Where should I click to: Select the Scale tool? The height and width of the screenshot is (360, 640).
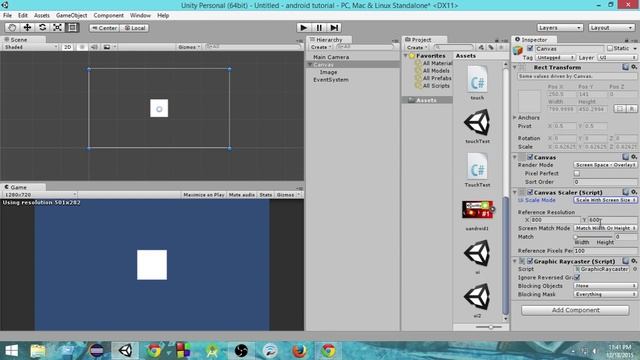pyautogui.click(x=58, y=28)
